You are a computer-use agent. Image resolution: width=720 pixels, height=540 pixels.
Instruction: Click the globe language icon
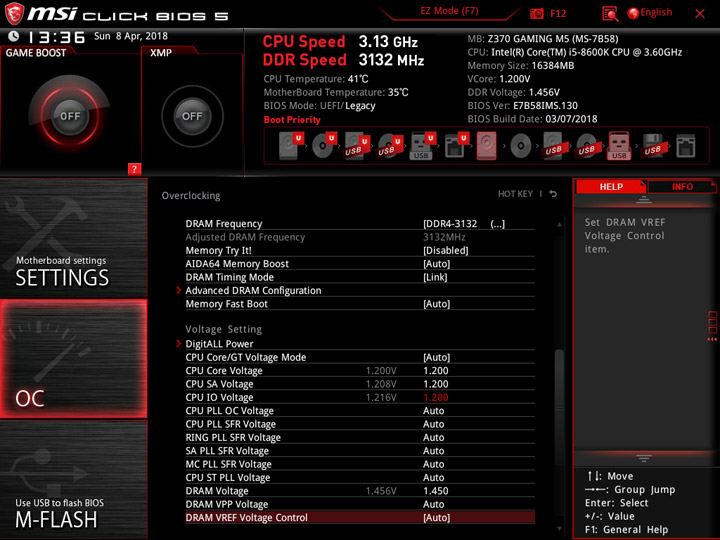tap(633, 13)
